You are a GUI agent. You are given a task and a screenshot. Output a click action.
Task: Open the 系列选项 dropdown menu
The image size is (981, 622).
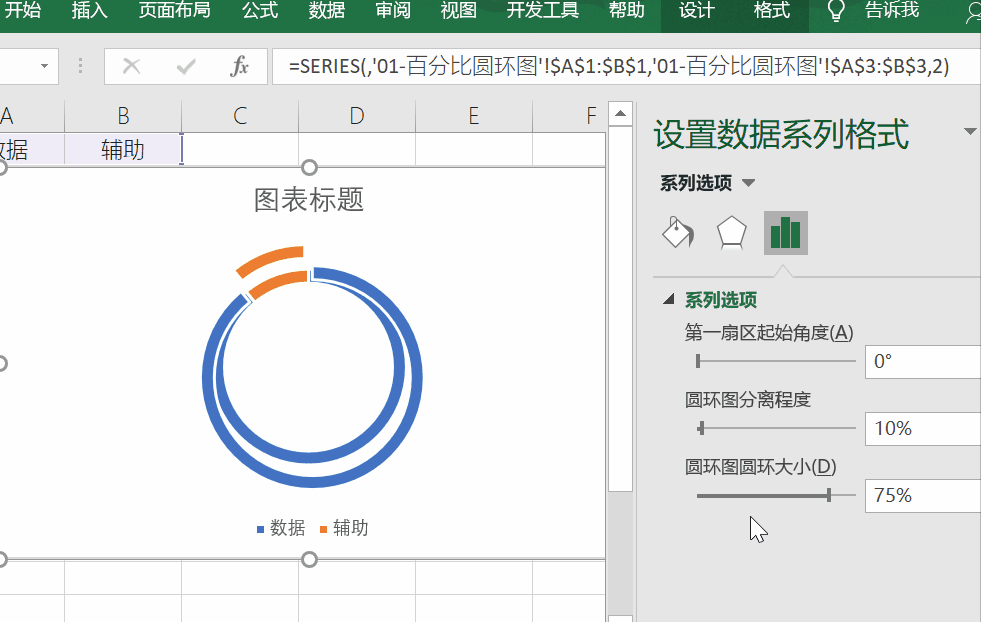(x=748, y=183)
